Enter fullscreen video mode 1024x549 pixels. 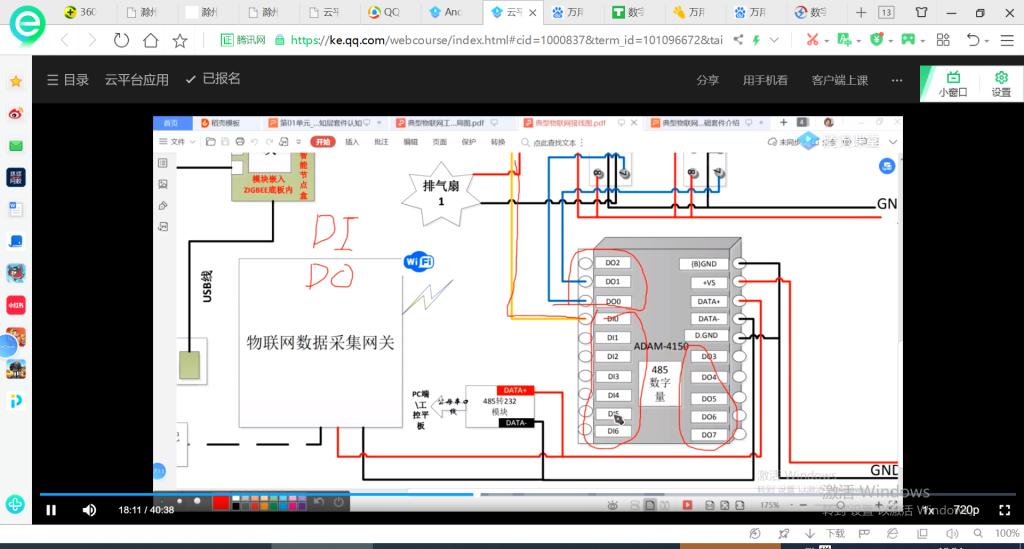(x=1004, y=510)
